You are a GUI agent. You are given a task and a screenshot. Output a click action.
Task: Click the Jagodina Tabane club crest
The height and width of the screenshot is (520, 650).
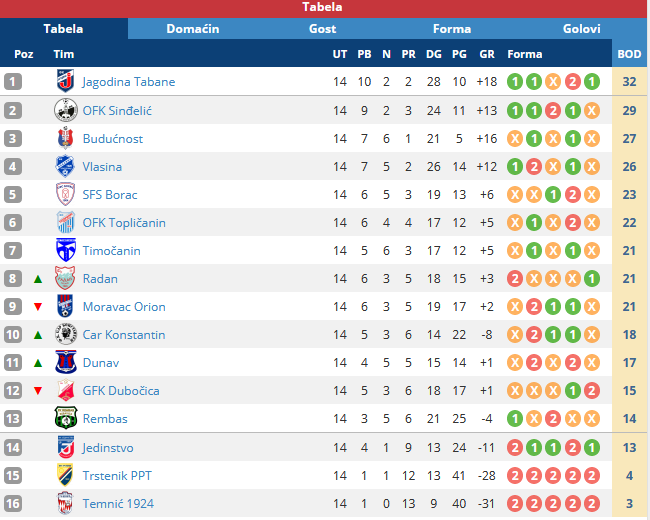pyautogui.click(x=65, y=82)
